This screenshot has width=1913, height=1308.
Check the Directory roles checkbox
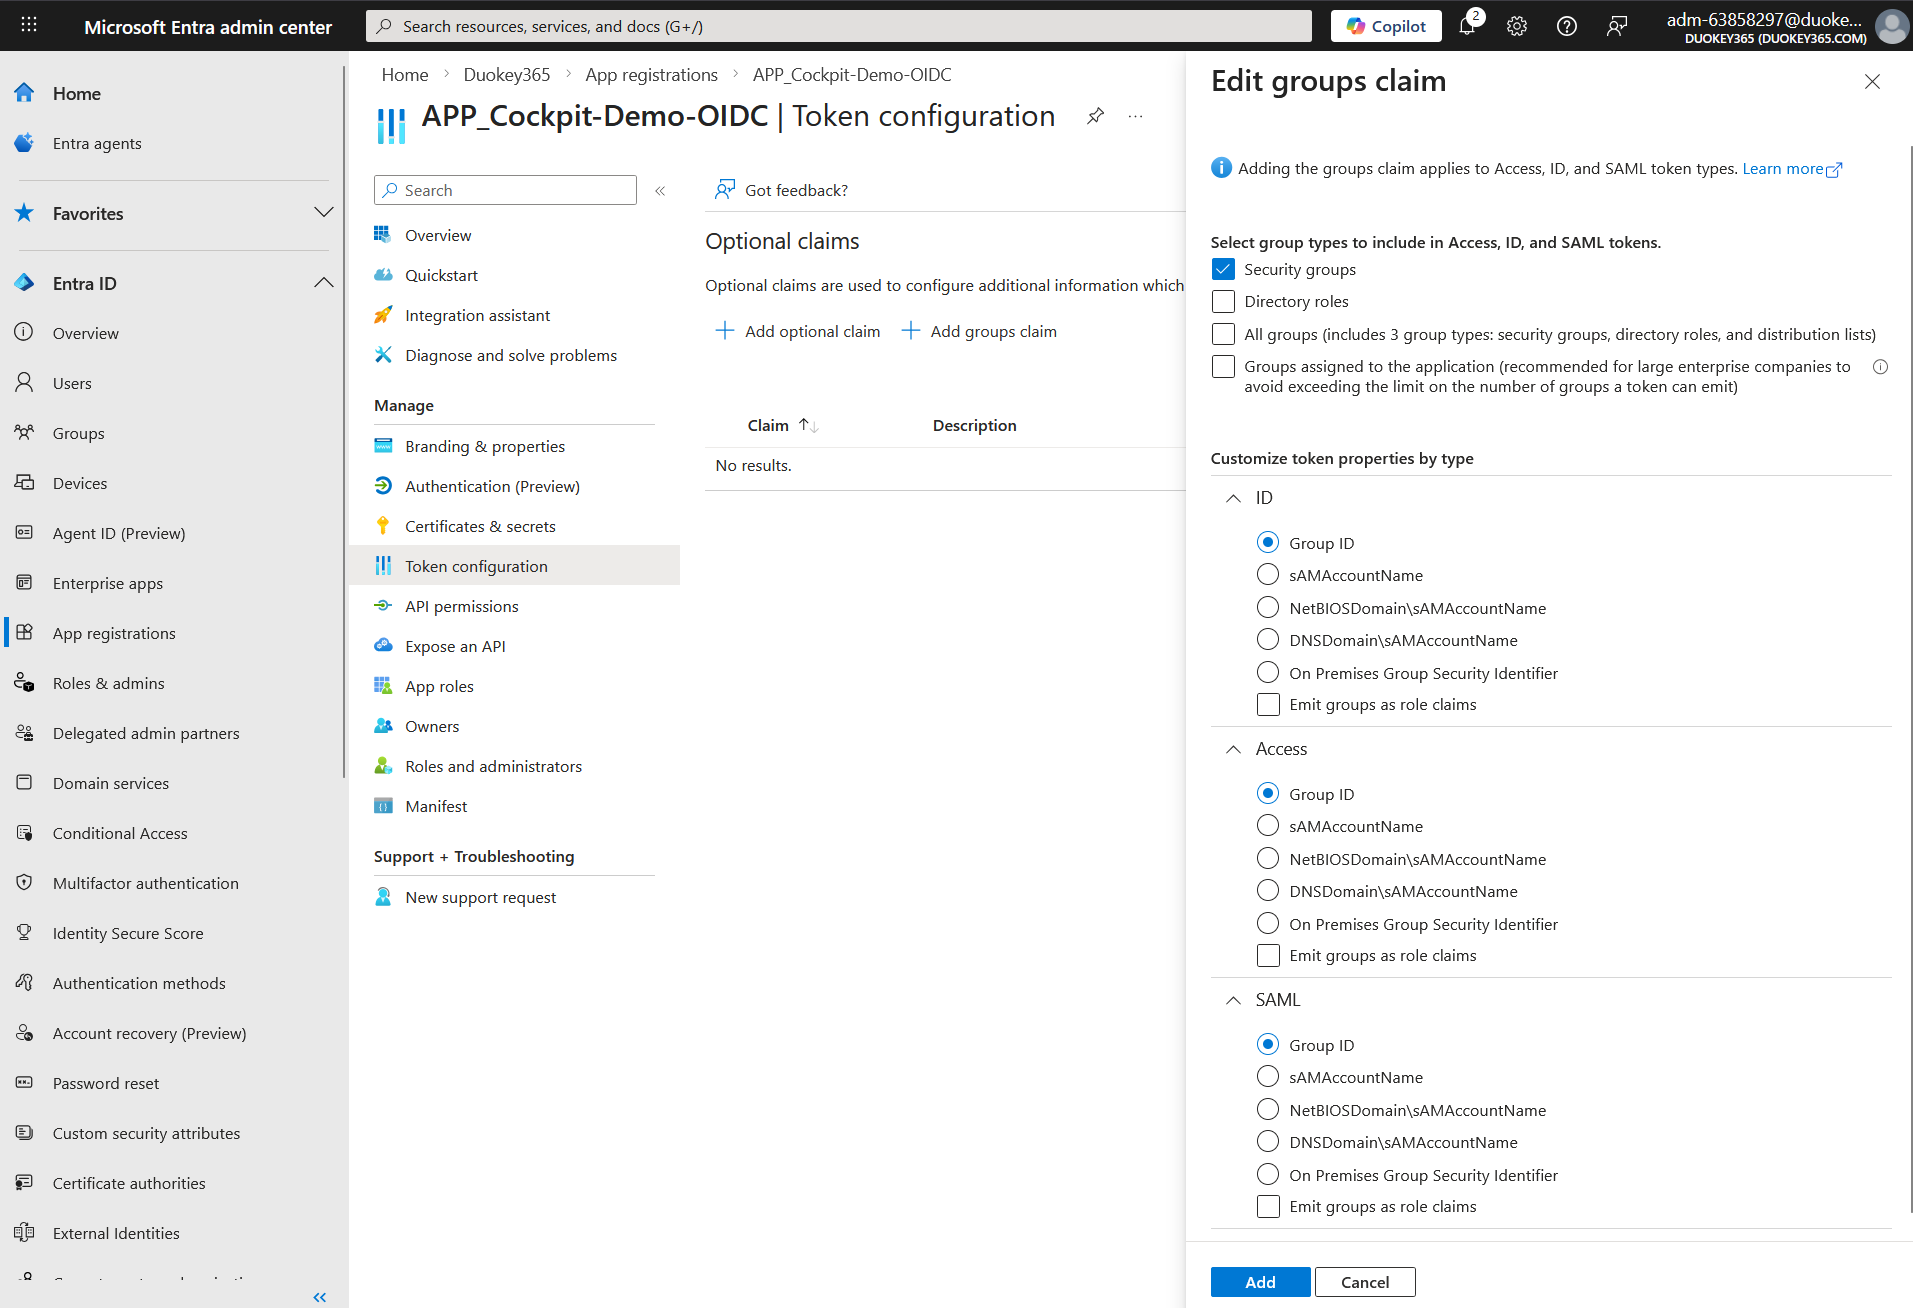point(1223,301)
